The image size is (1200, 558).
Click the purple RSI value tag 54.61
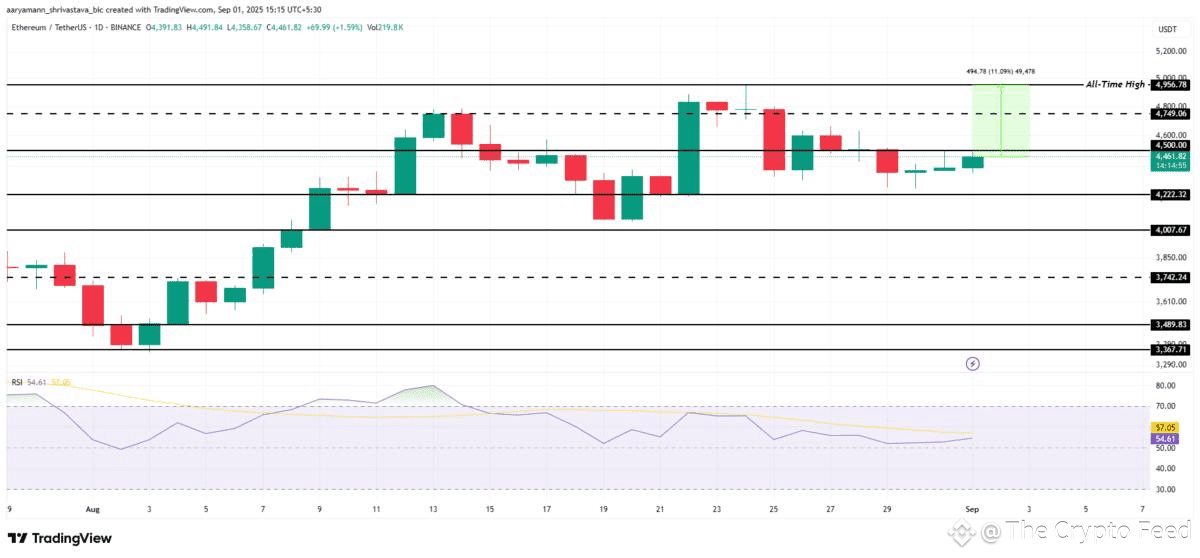(1164, 439)
